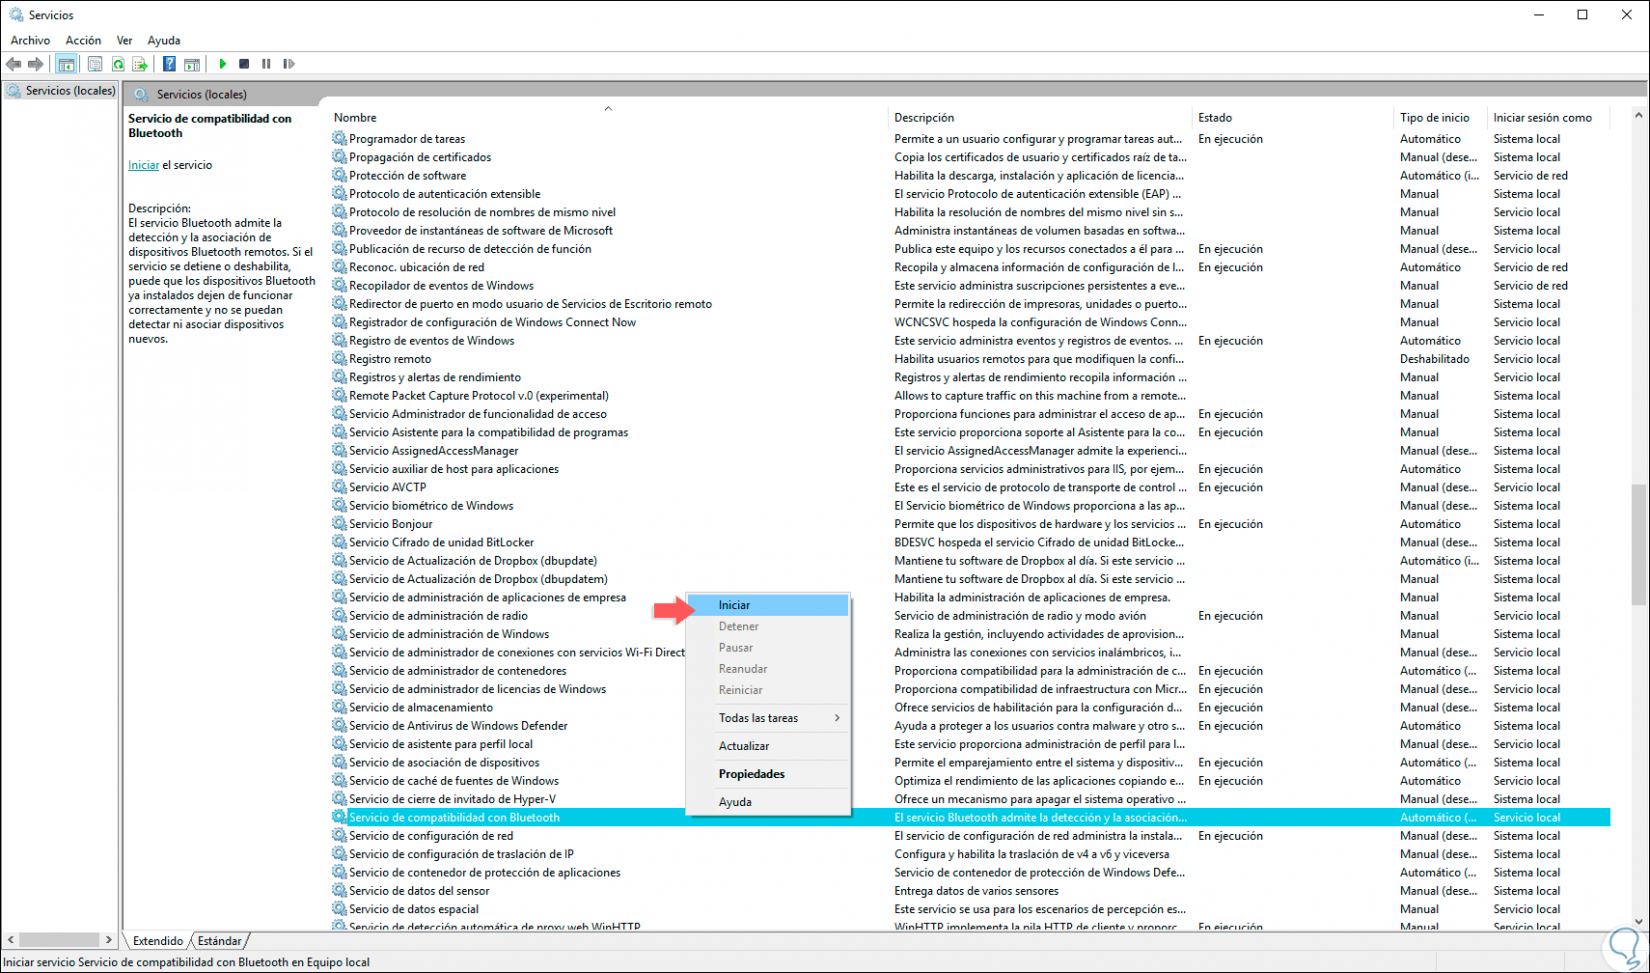Click the vertical scrollbar thumb
Screen dimensions: 1650x973
click(1638, 545)
